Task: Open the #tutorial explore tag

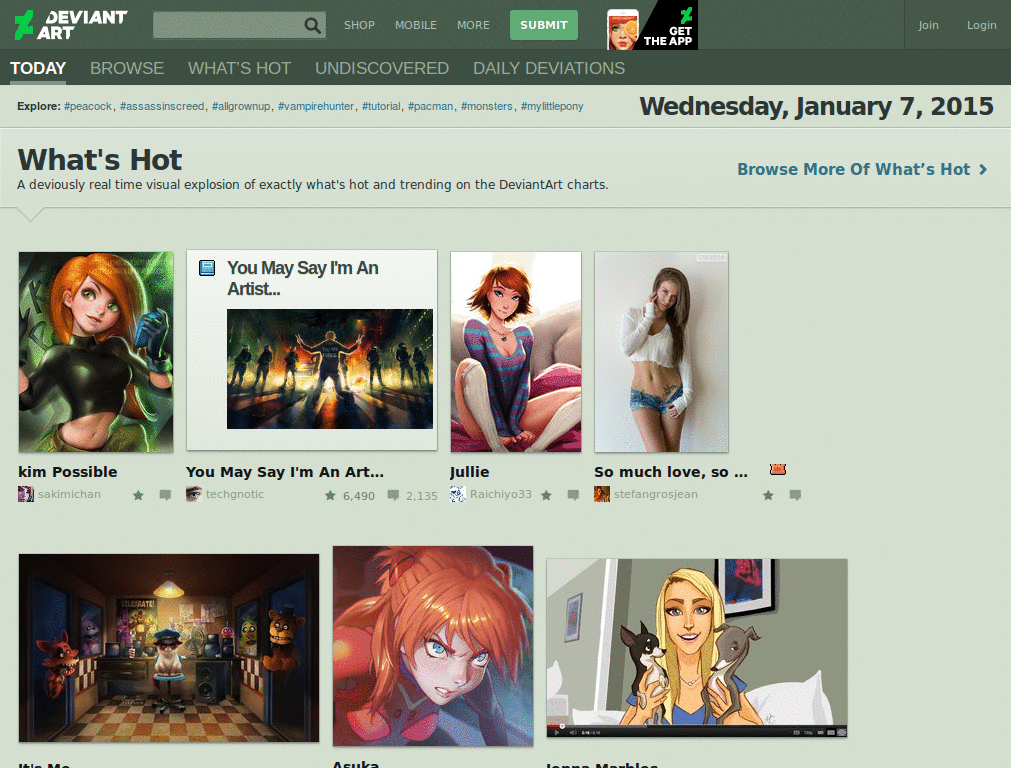Action: [x=381, y=106]
